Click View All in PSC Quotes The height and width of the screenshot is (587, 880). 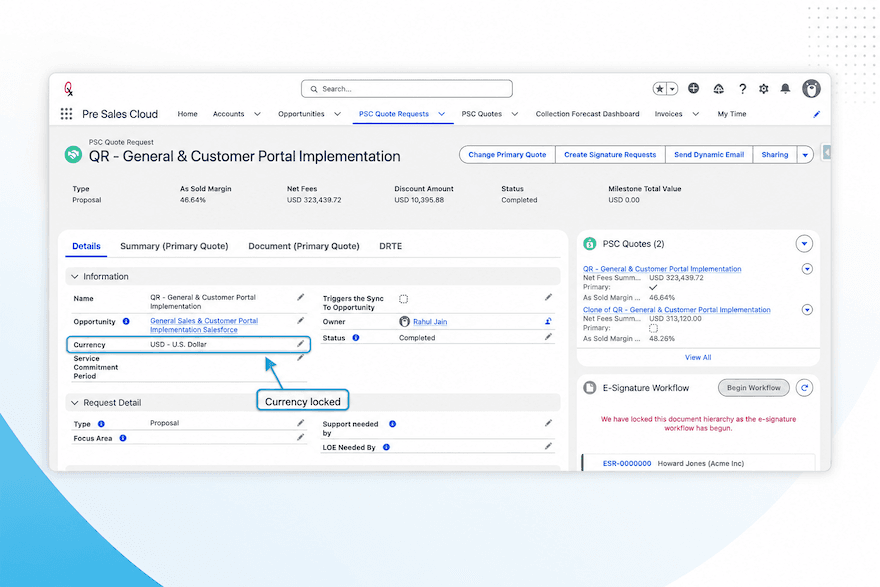point(698,357)
